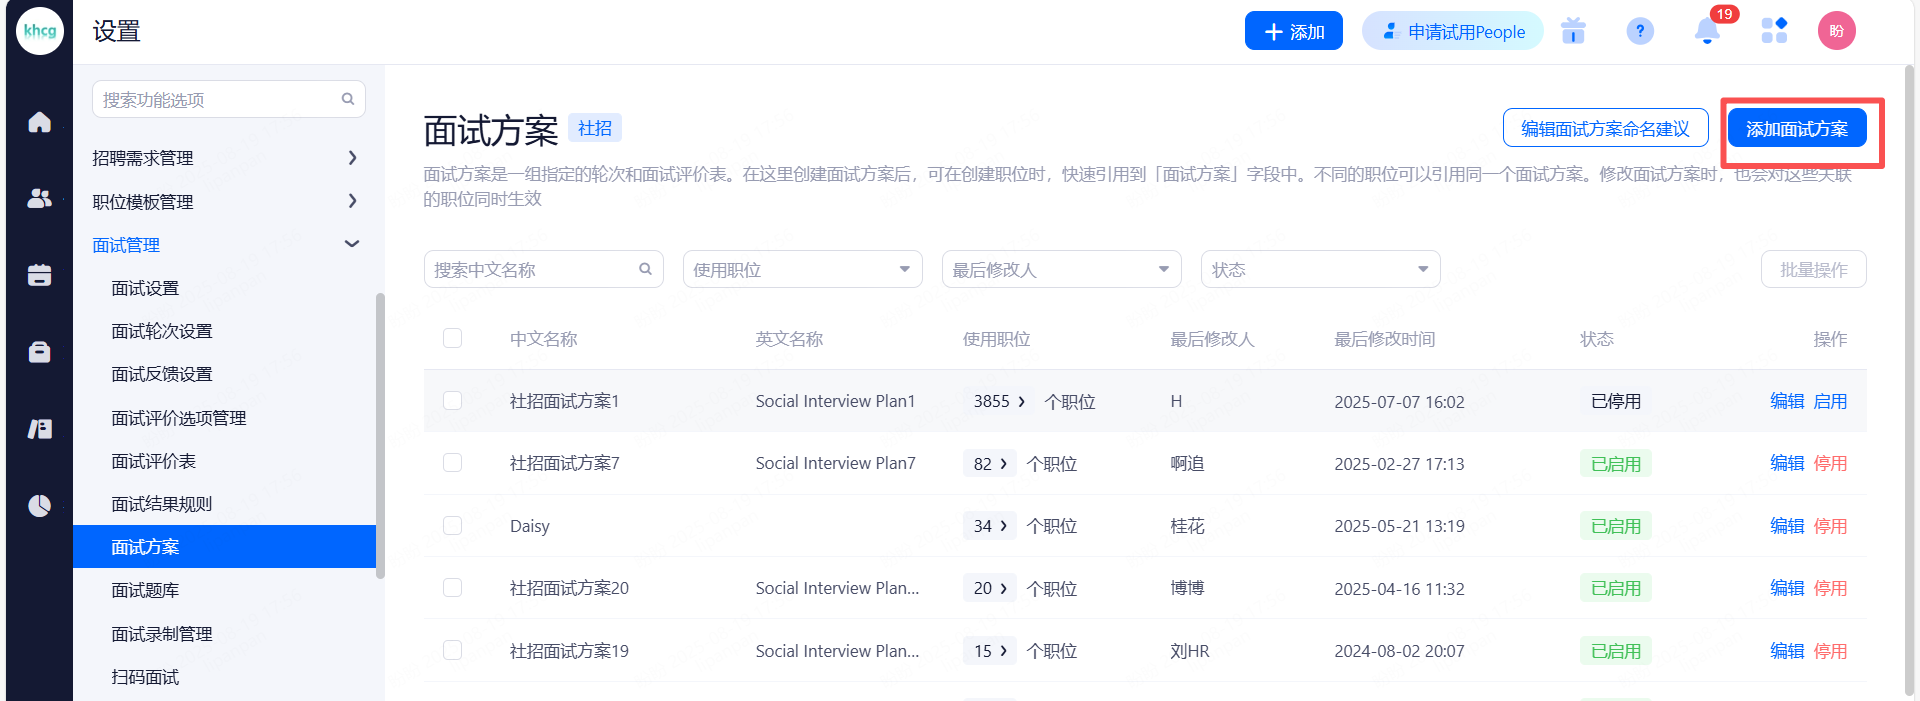Image resolution: width=1920 pixels, height=701 pixels.
Task: Click the sidebar menu vertical scrollbar
Action: coord(380,435)
